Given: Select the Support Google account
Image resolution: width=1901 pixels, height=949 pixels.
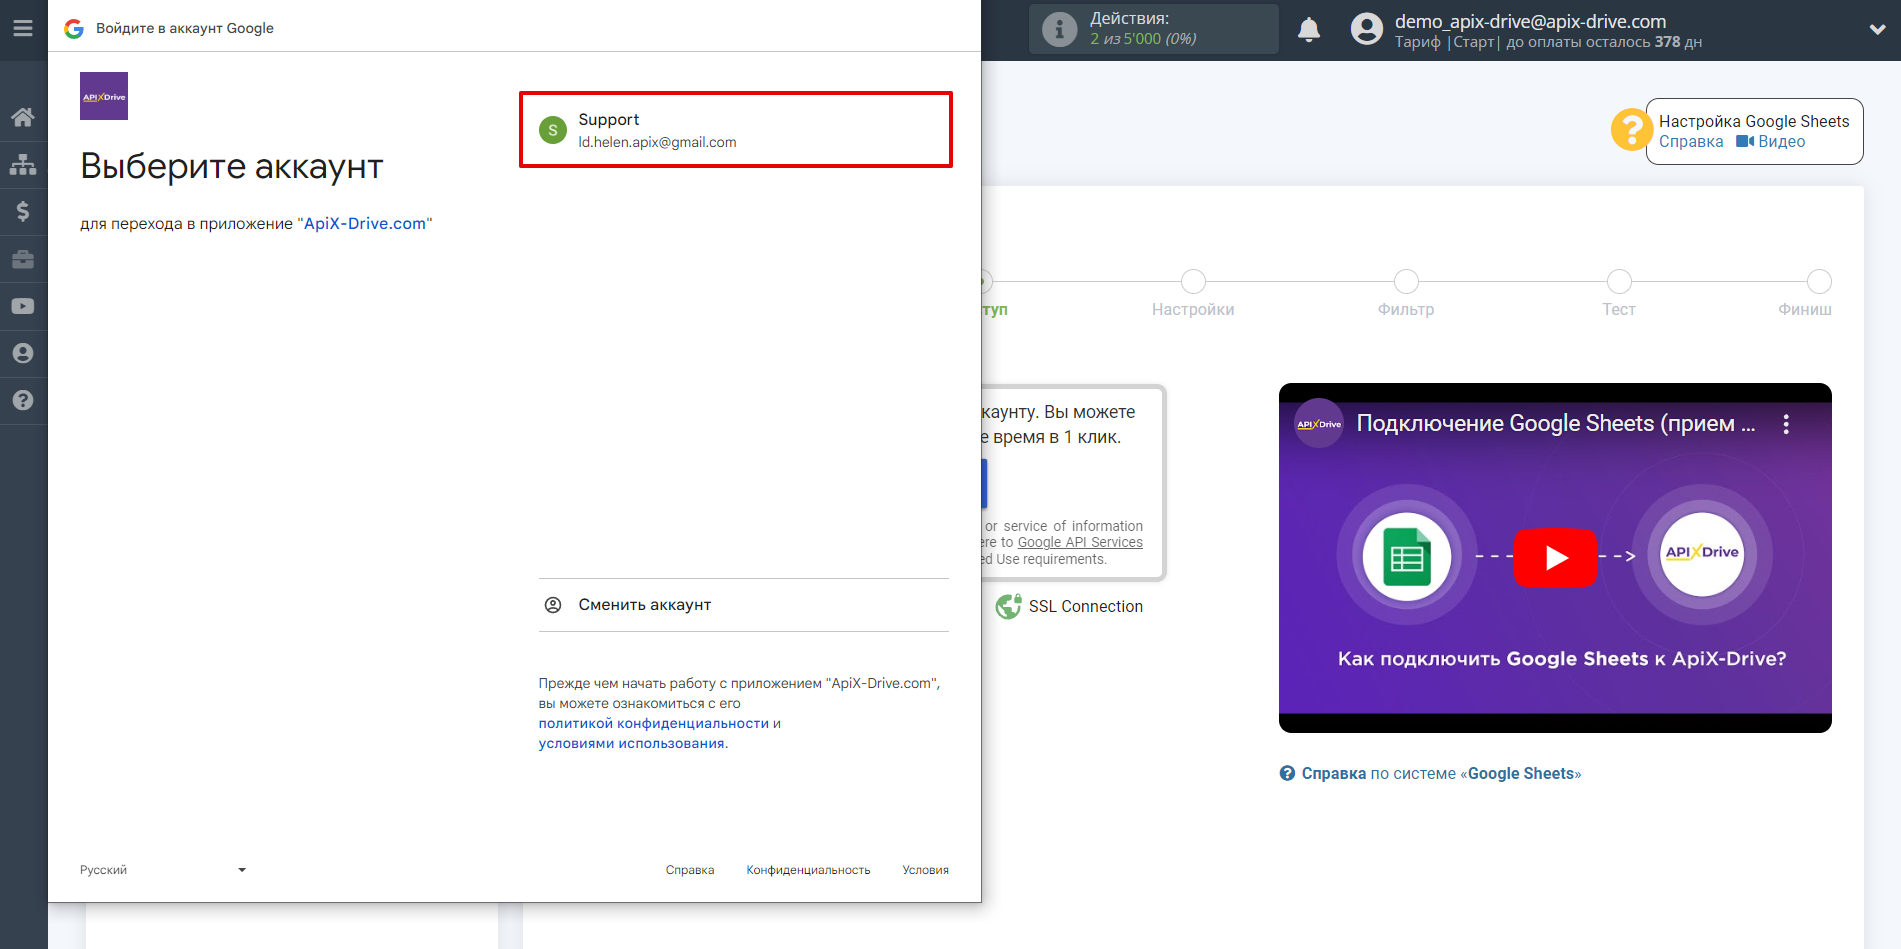Looking at the screenshot, I should [x=736, y=130].
